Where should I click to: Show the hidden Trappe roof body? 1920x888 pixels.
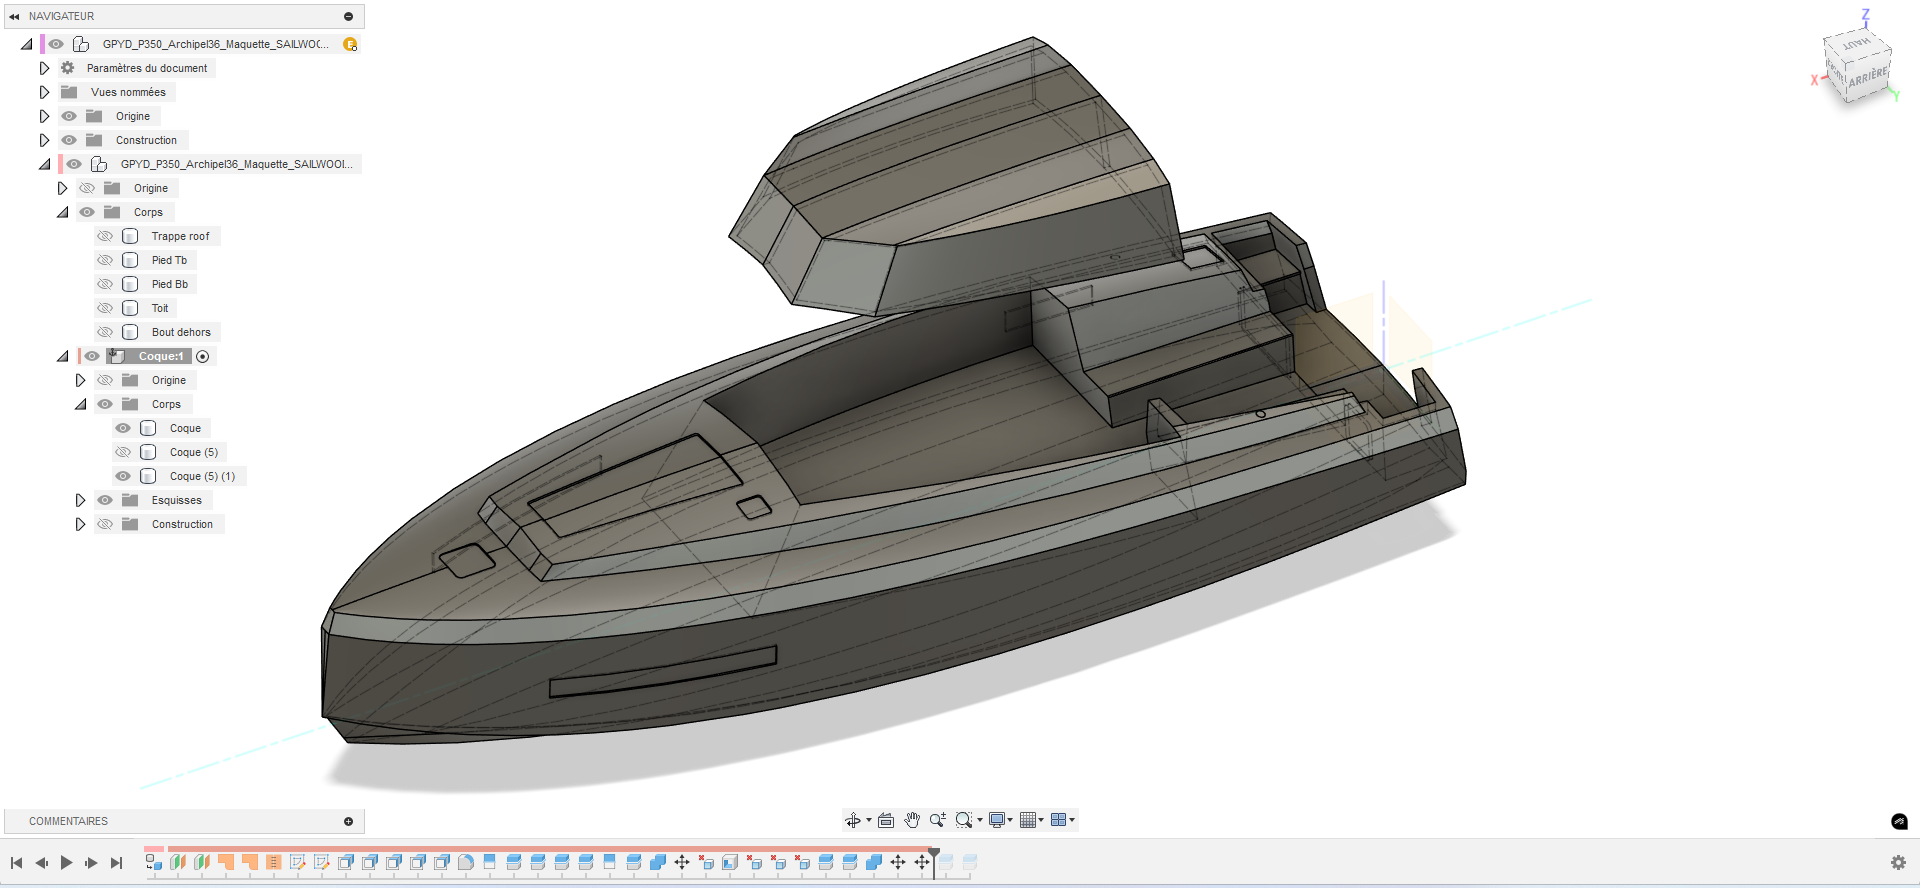coord(105,236)
